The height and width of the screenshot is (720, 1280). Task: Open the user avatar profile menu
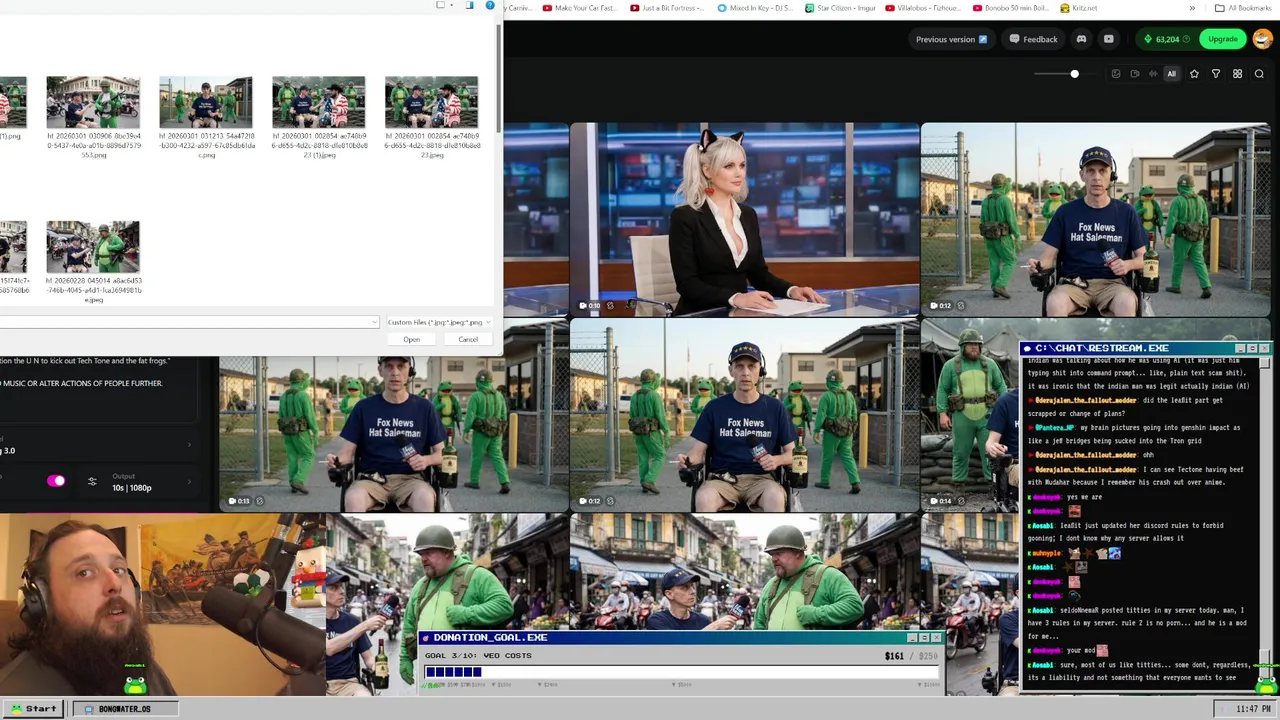coord(1261,39)
